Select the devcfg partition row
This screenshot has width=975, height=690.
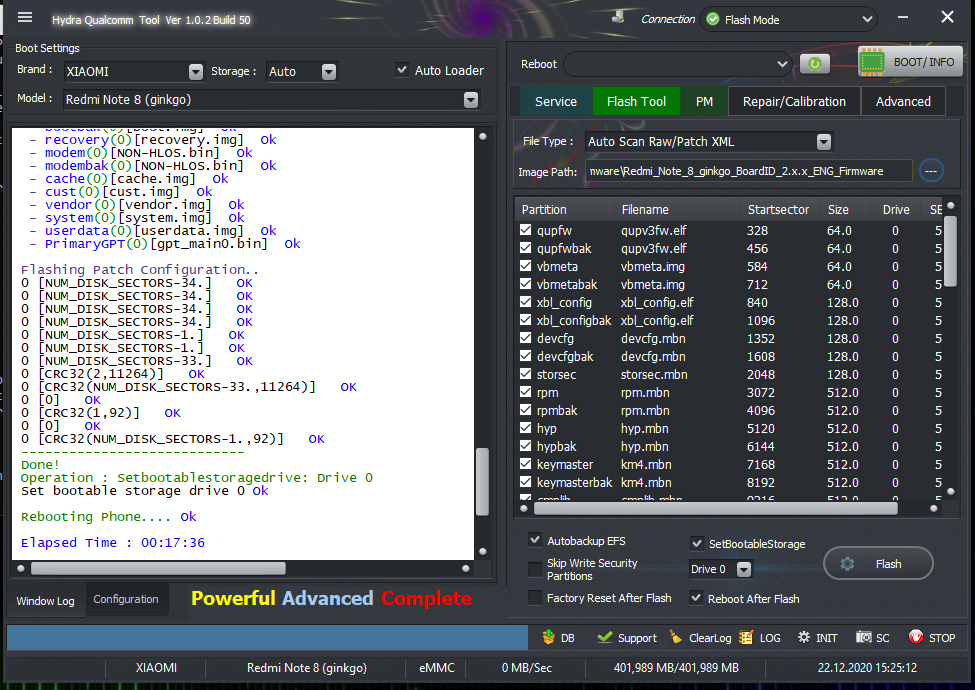pos(729,339)
